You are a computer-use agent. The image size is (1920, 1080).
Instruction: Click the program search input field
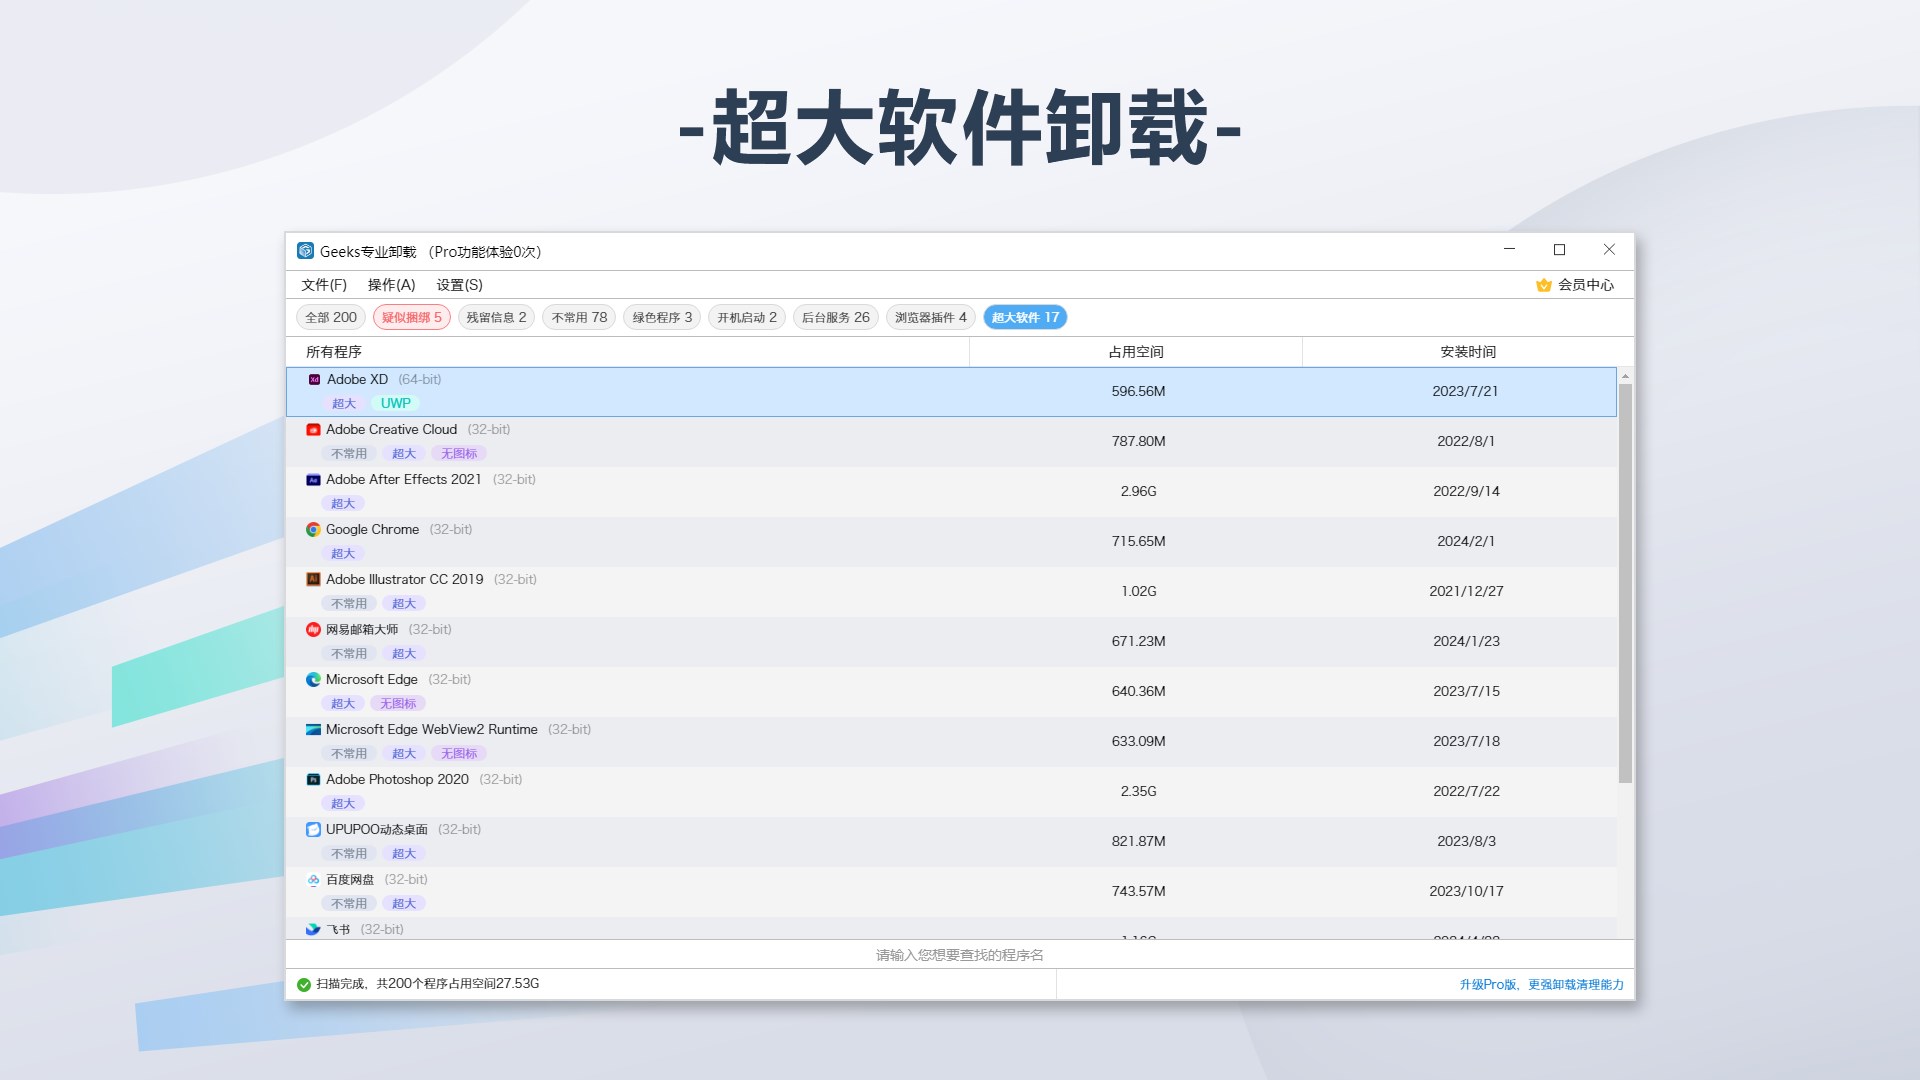[957, 954]
